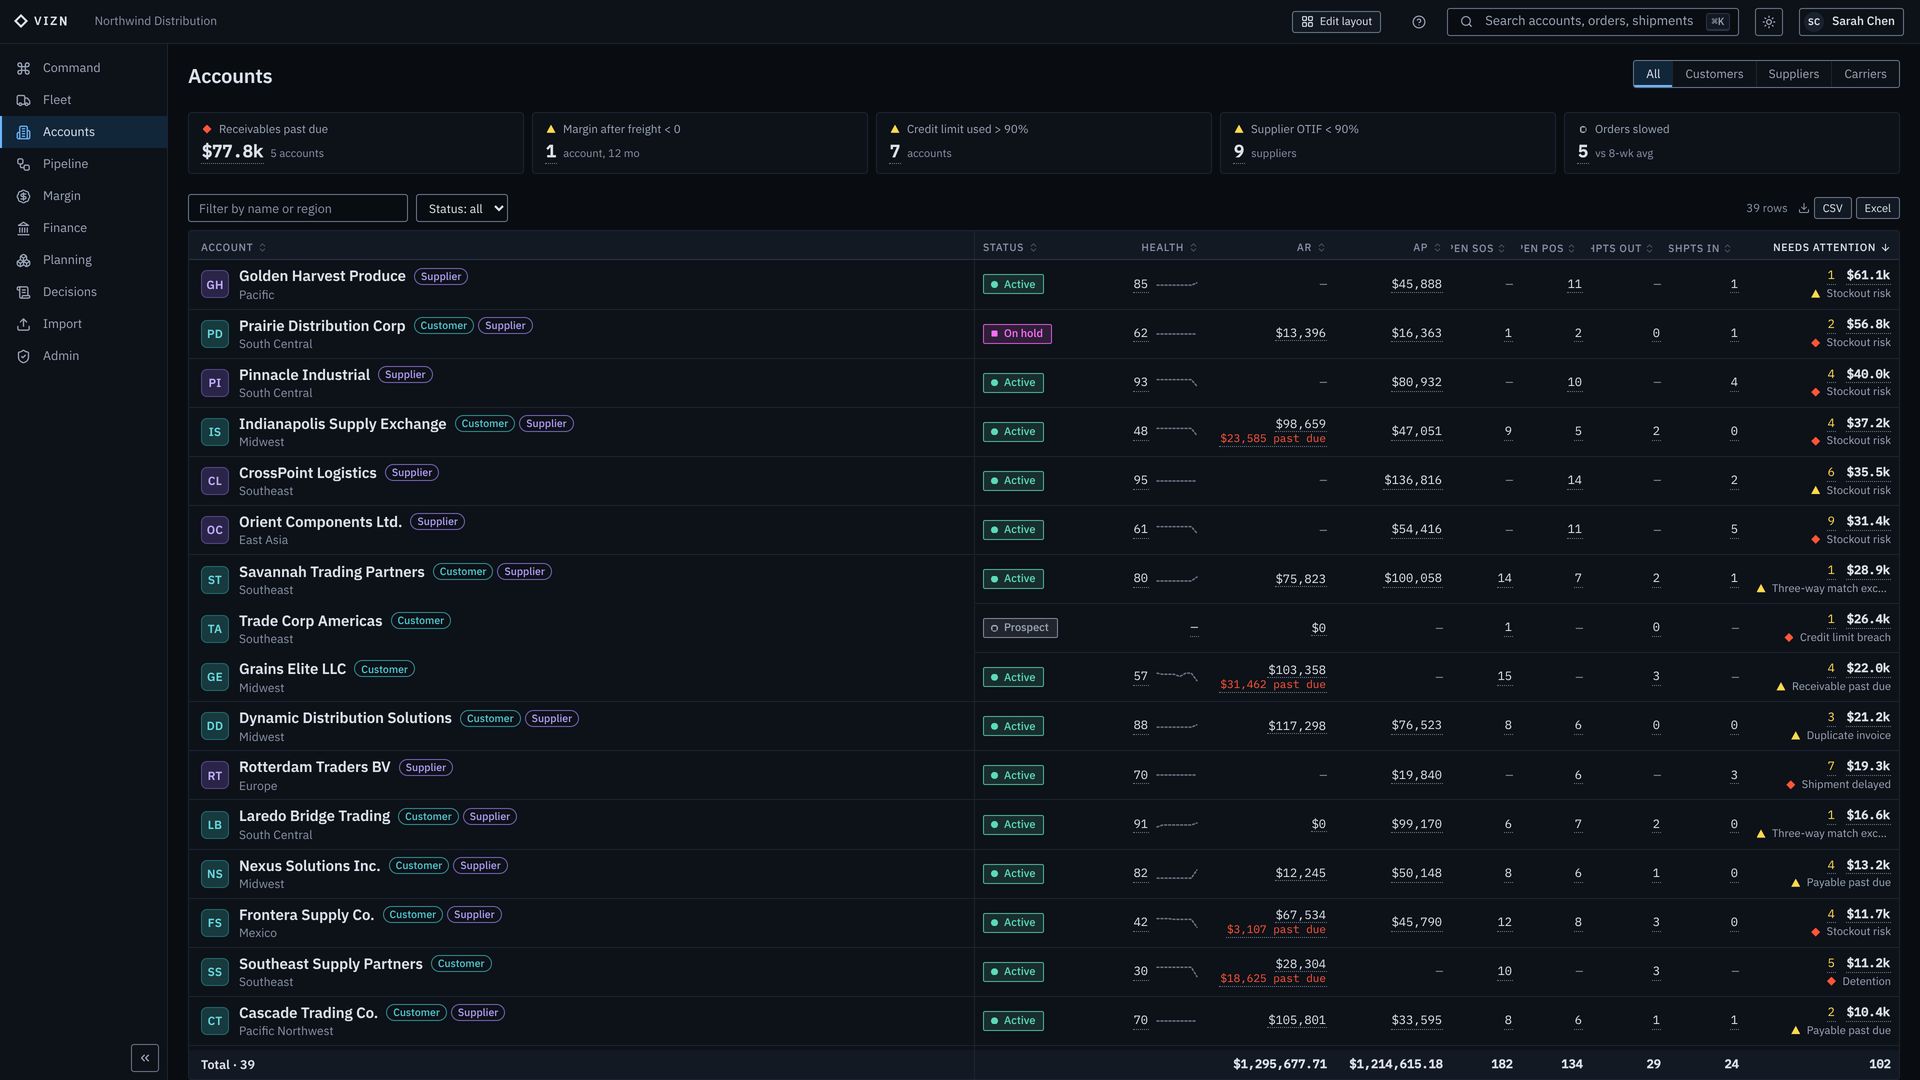
Task: Click the Prospect status badge
Action: point(1020,628)
